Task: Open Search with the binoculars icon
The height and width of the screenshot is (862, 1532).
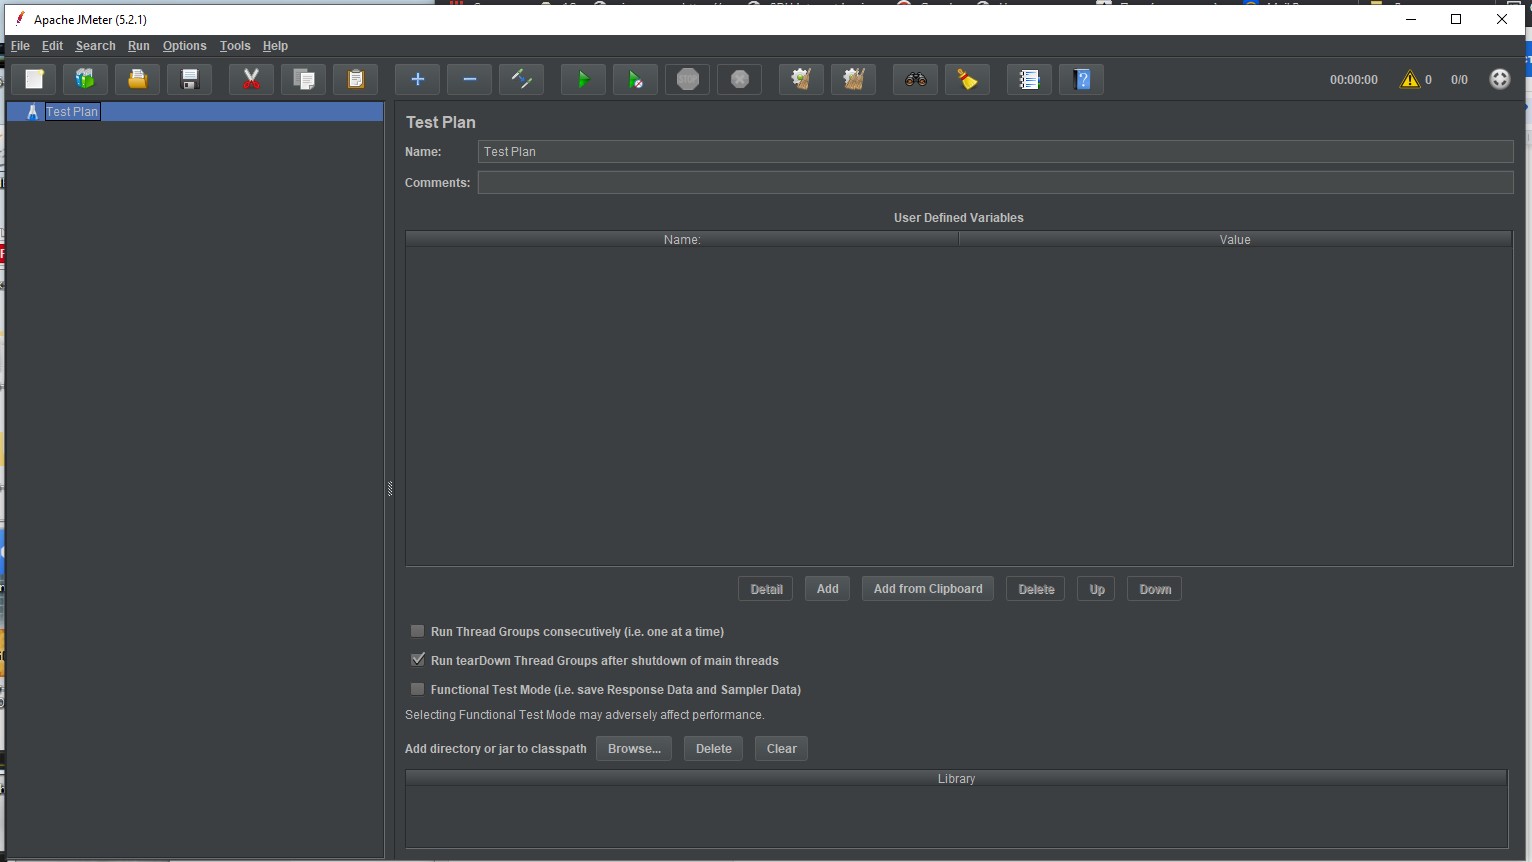Action: [915, 80]
